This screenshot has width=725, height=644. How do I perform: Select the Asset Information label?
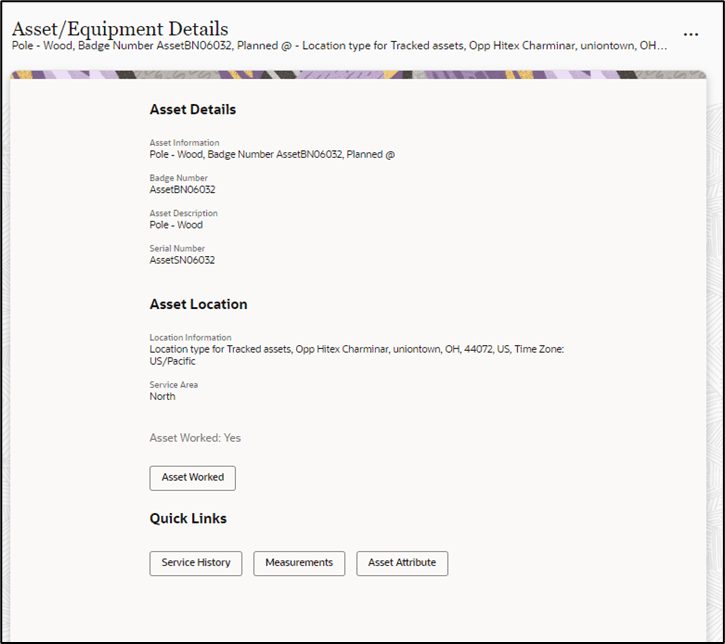point(184,142)
